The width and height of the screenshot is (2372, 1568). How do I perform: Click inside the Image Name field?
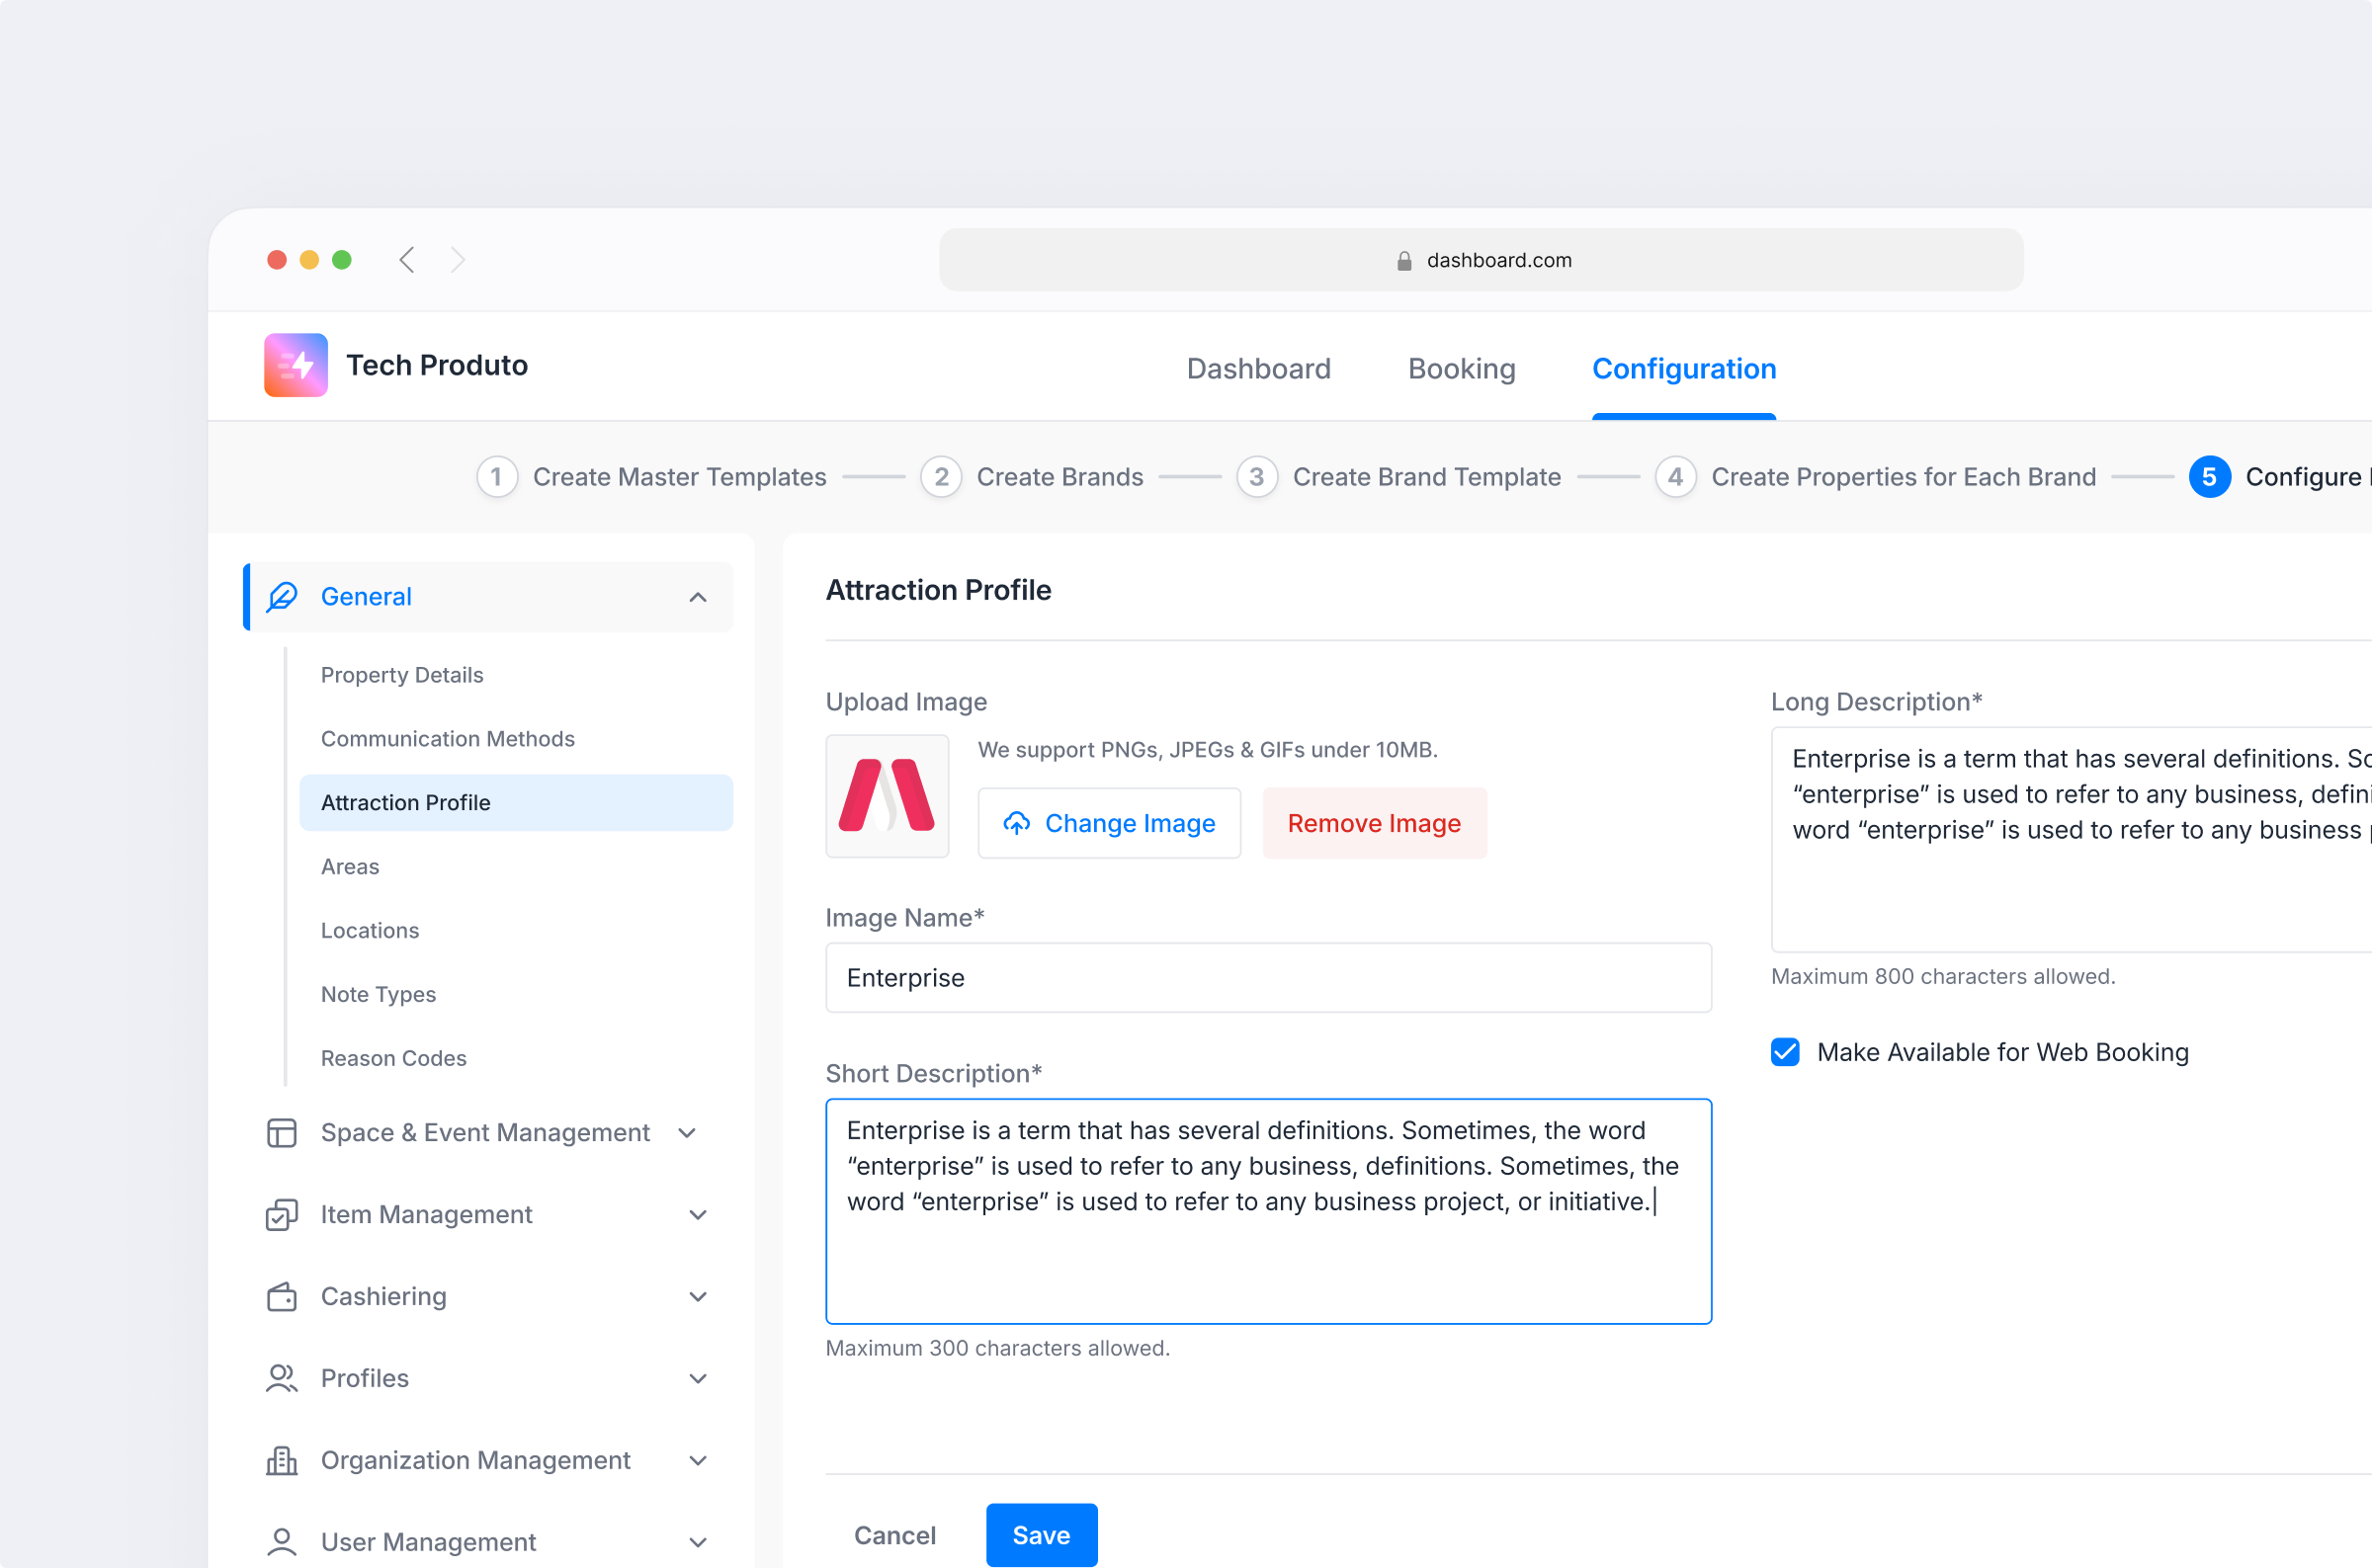pos(1268,977)
